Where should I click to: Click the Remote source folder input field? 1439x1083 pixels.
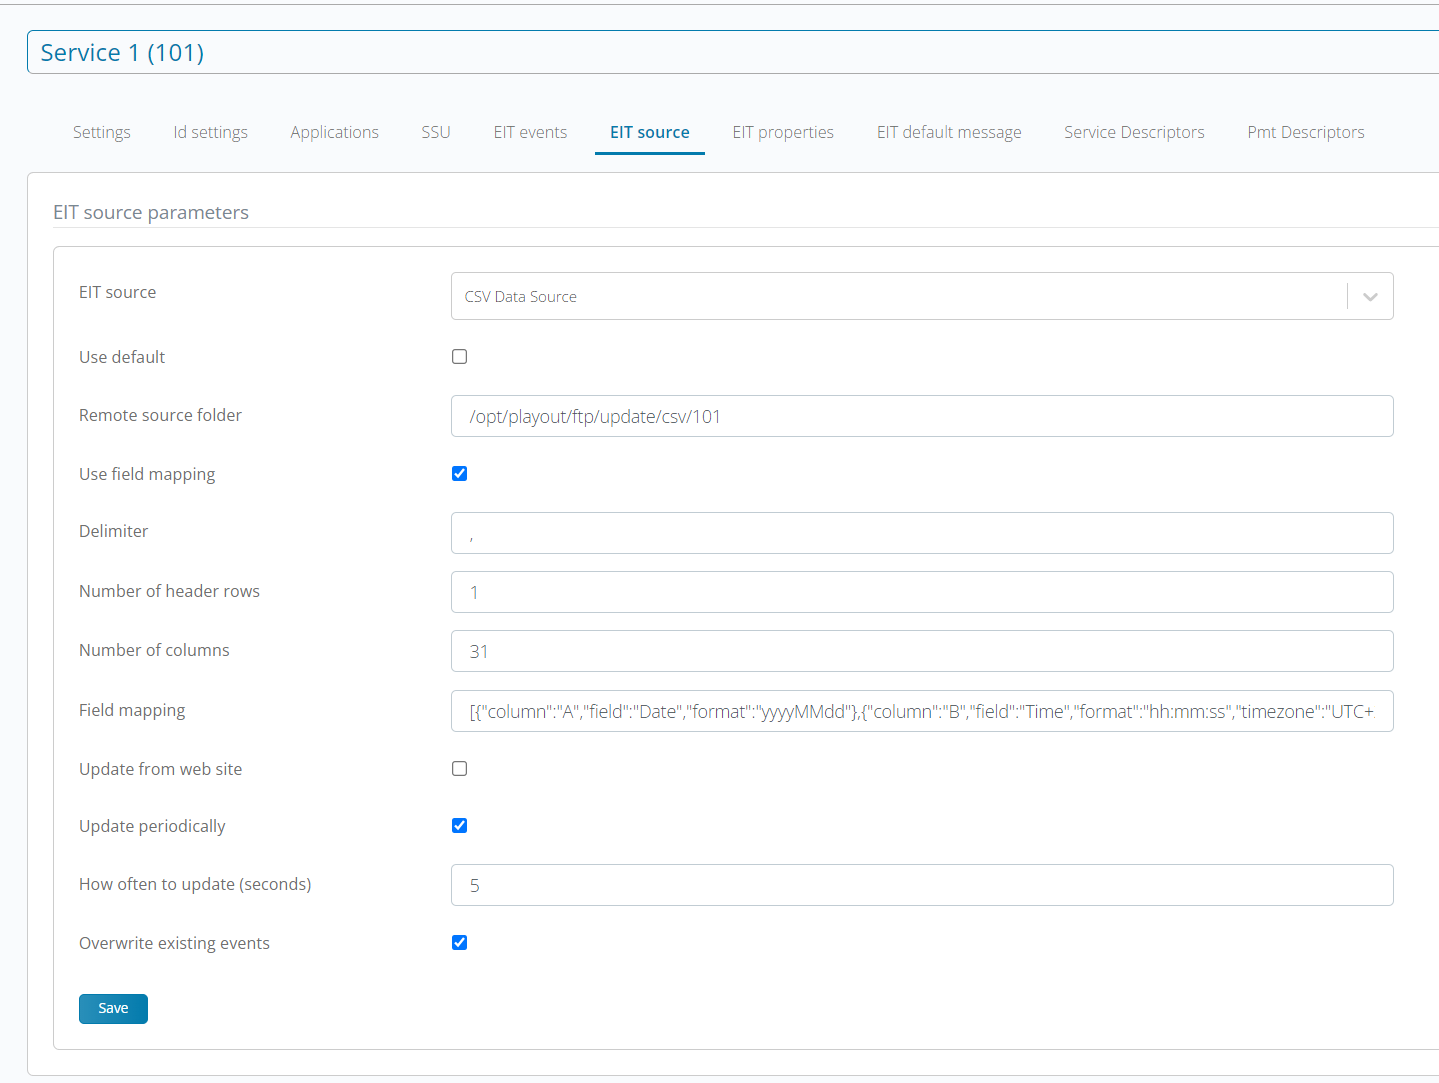point(921,416)
